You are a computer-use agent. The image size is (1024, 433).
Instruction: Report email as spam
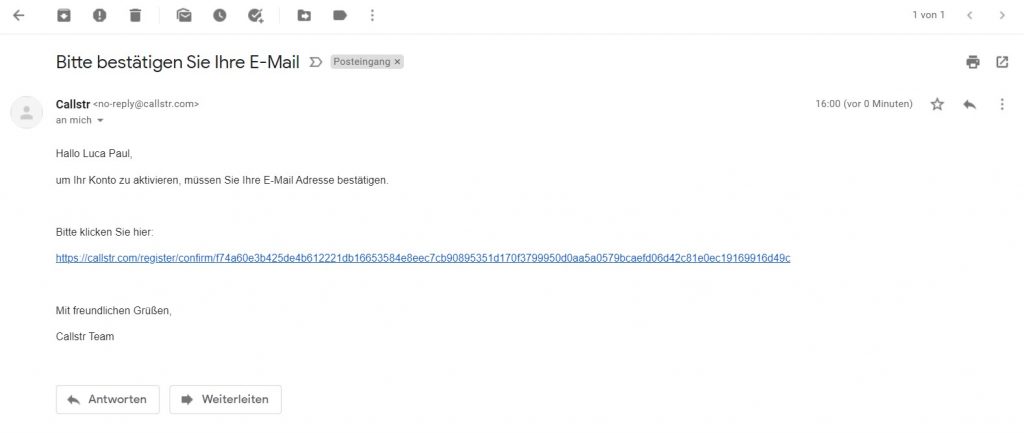99,15
